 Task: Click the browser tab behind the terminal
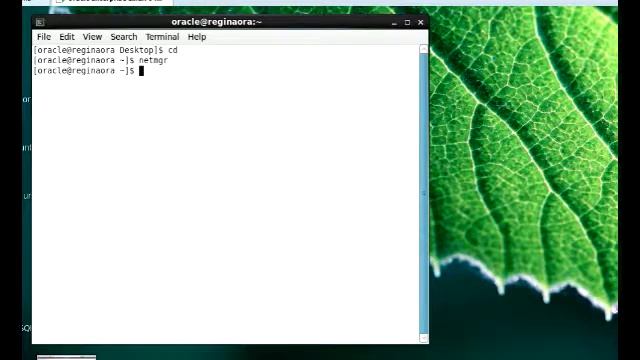tap(112, 2)
